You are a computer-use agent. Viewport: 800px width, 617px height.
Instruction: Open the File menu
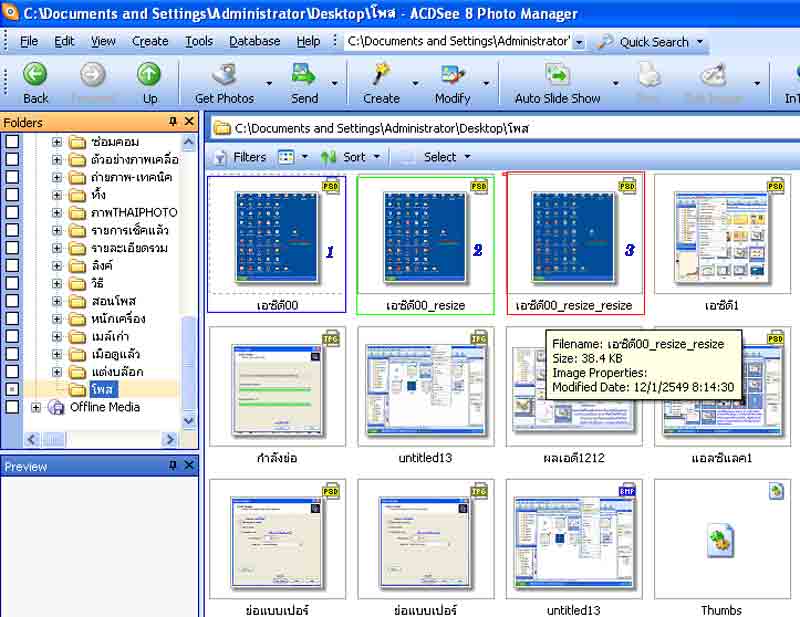[x=29, y=41]
